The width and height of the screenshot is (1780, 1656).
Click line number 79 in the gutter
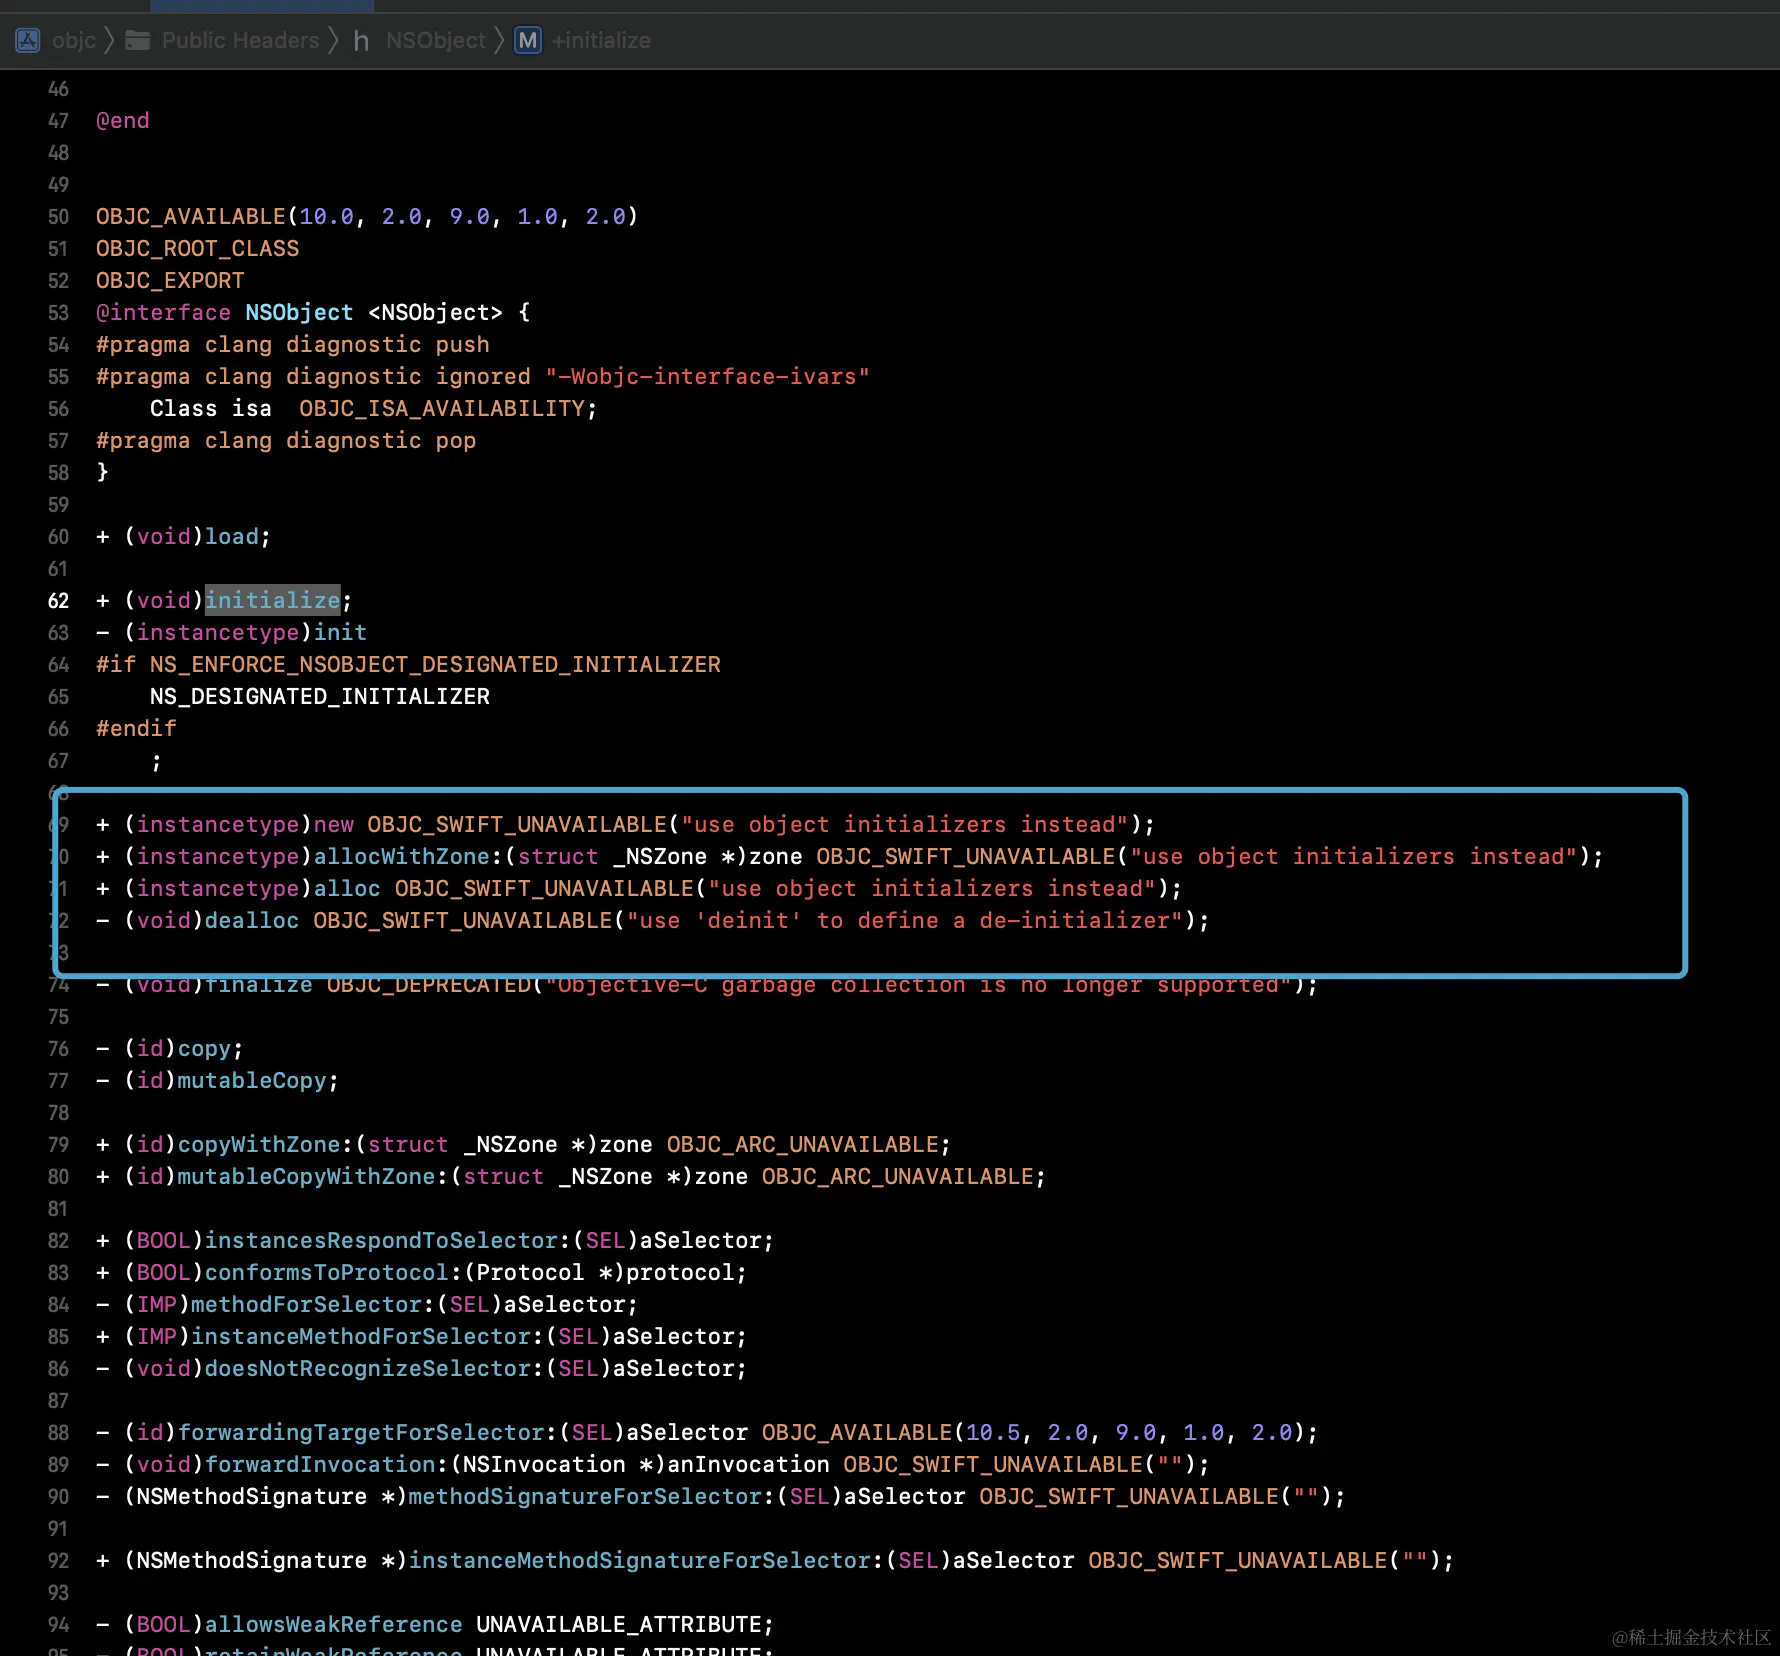point(58,1145)
